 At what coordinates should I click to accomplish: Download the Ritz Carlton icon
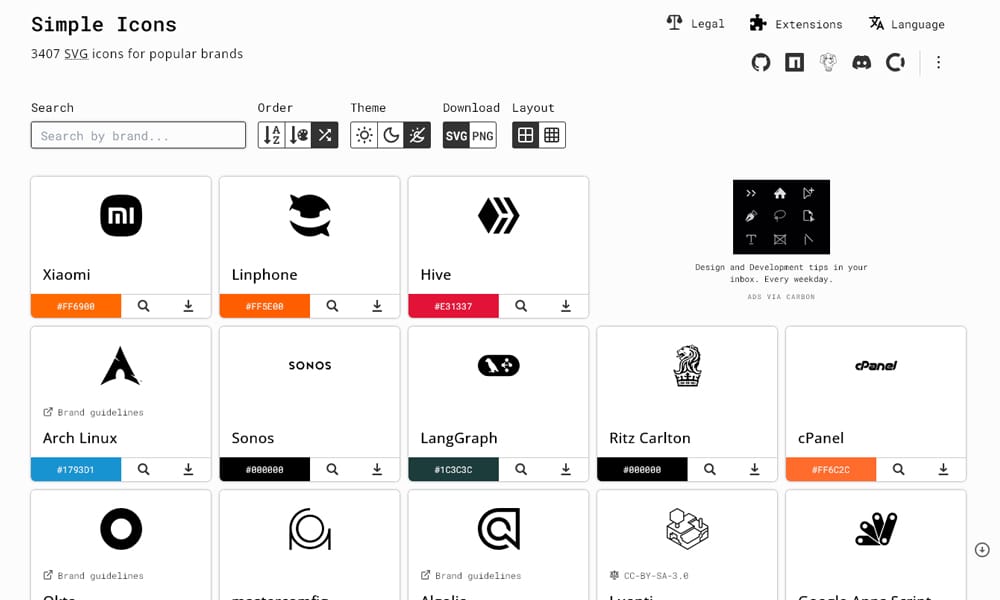(x=754, y=469)
